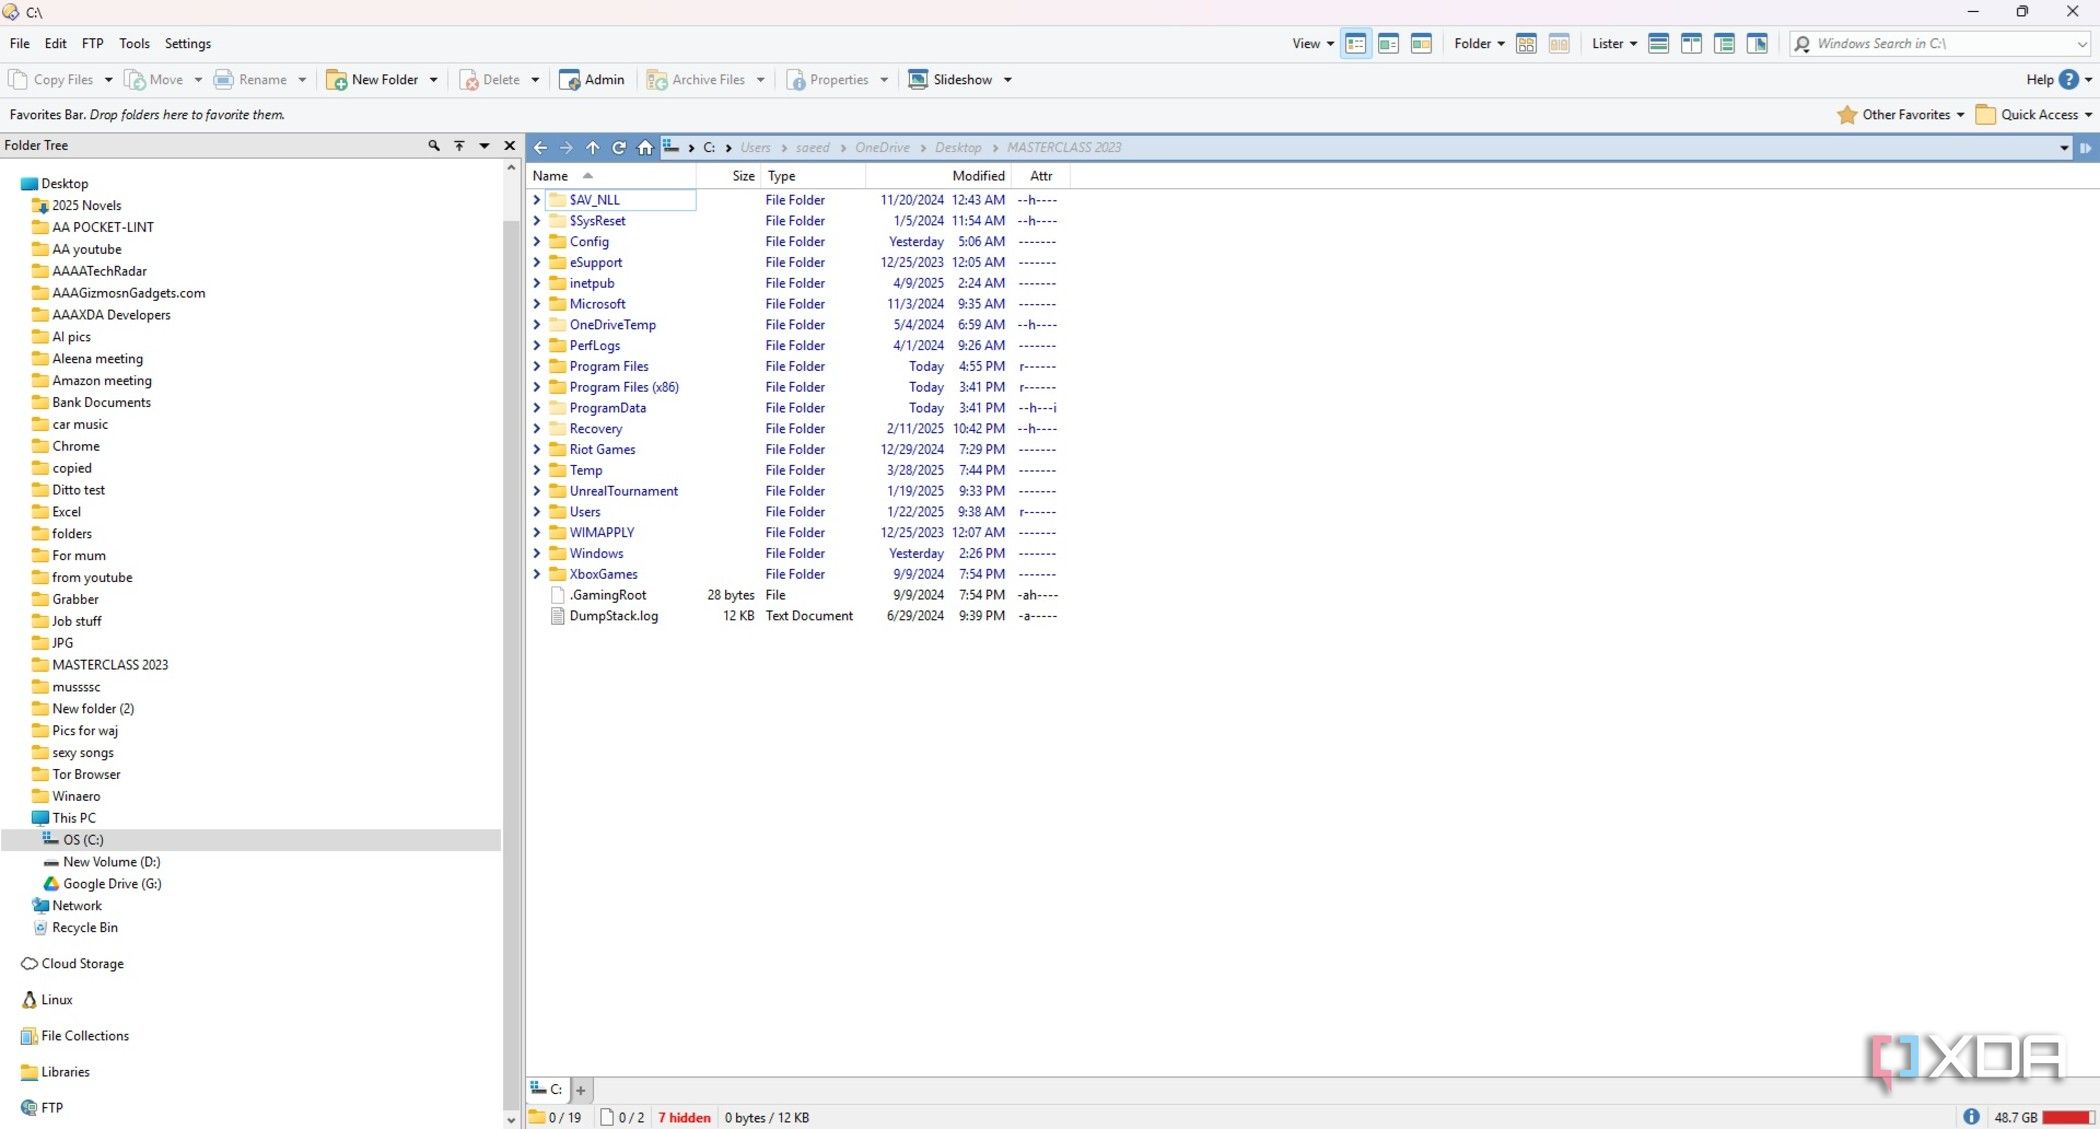
Task: Open Cloud Storage in folder tree
Action: (x=82, y=963)
